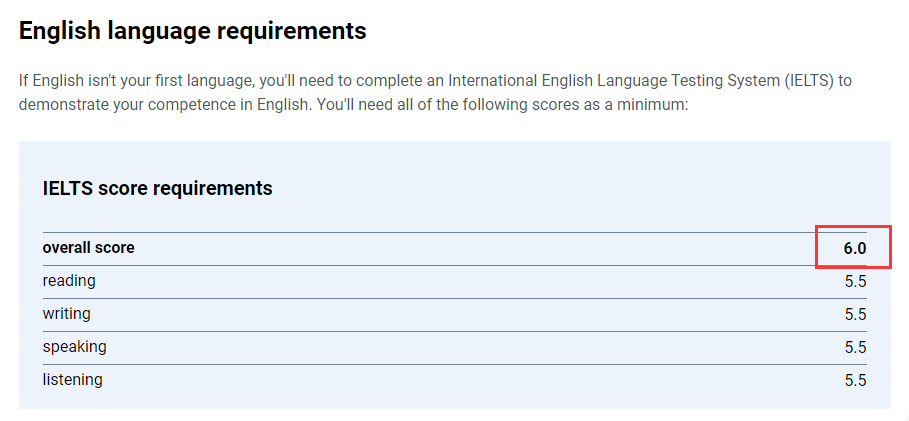Click the "English language requirements" heading
Viewport: 909px width, 421px height.
pos(192,31)
